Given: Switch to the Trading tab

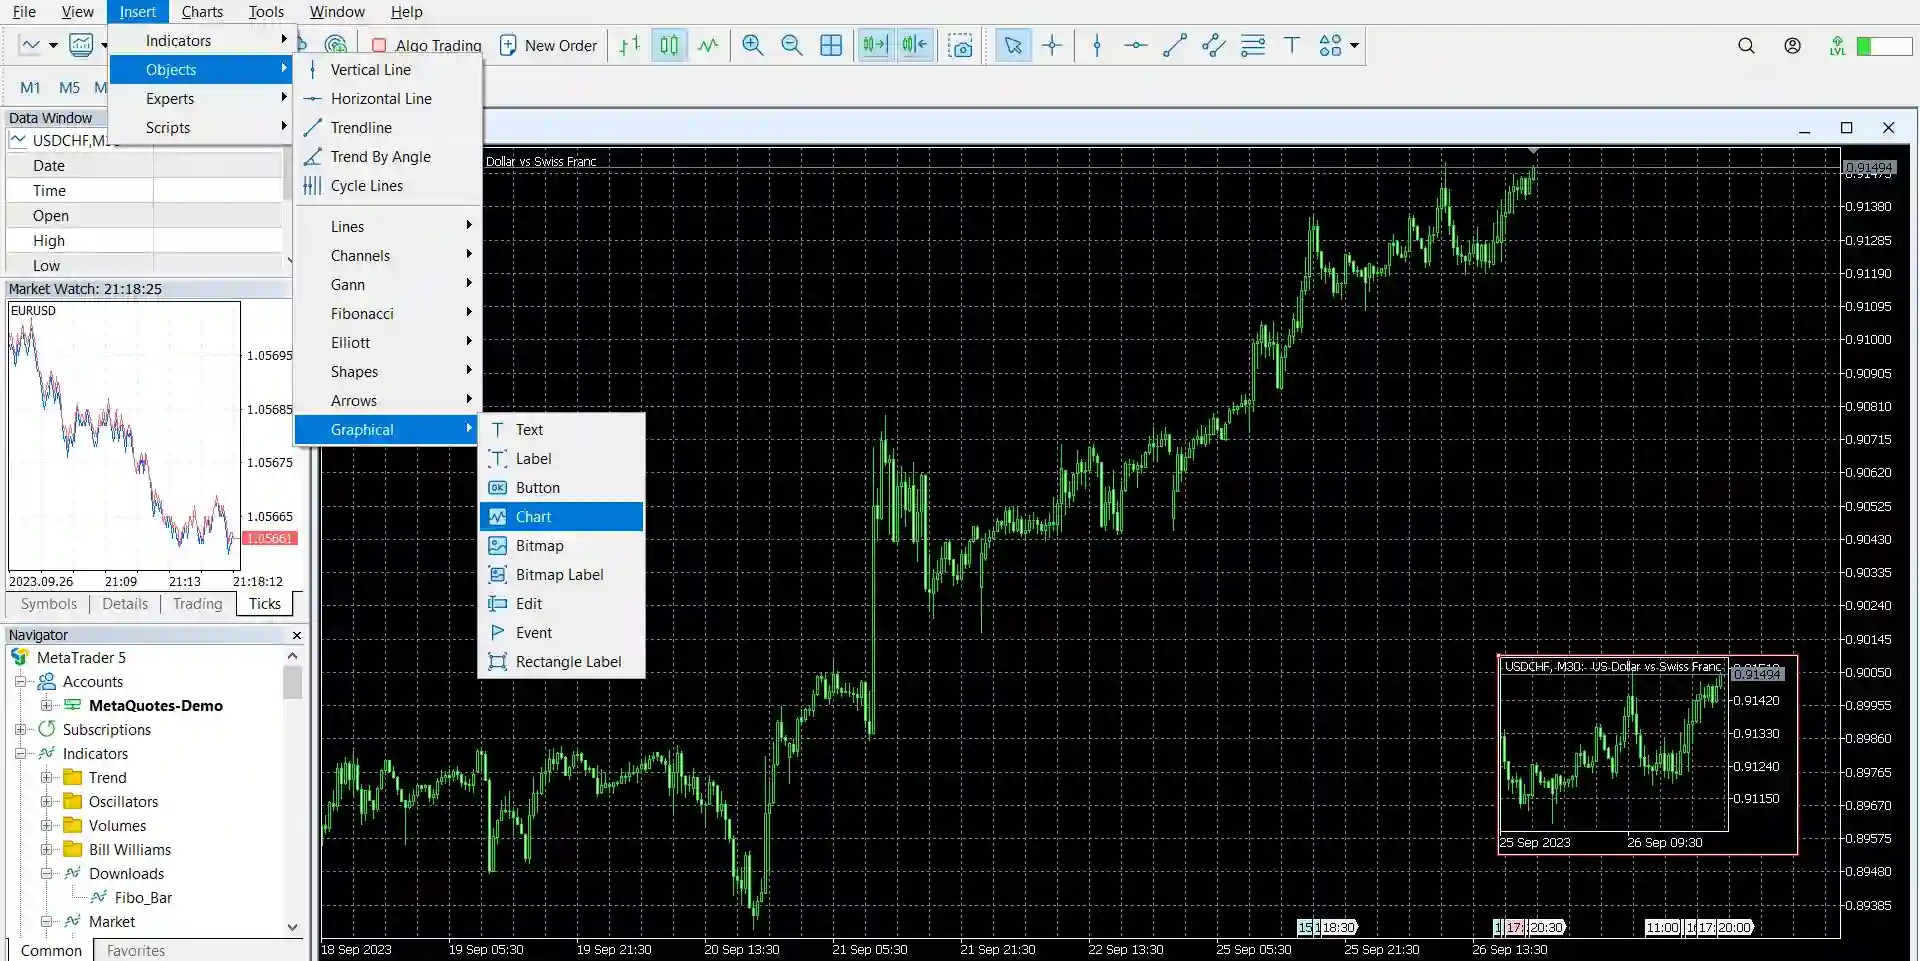Looking at the screenshot, I should point(197,604).
